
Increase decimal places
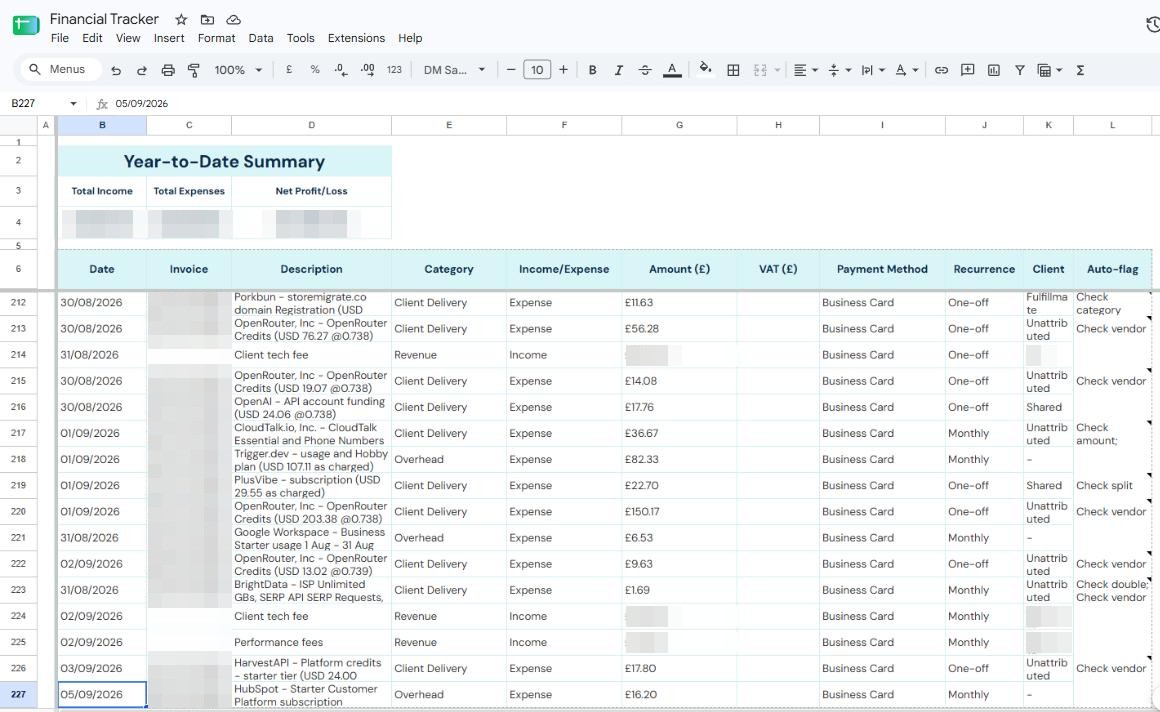pyautogui.click(x=367, y=70)
